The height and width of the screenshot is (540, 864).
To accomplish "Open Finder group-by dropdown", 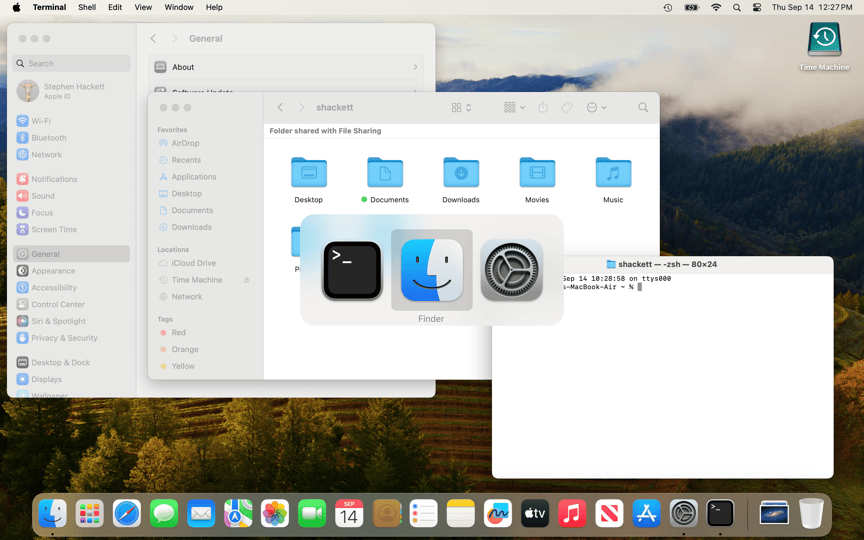I will click(514, 107).
